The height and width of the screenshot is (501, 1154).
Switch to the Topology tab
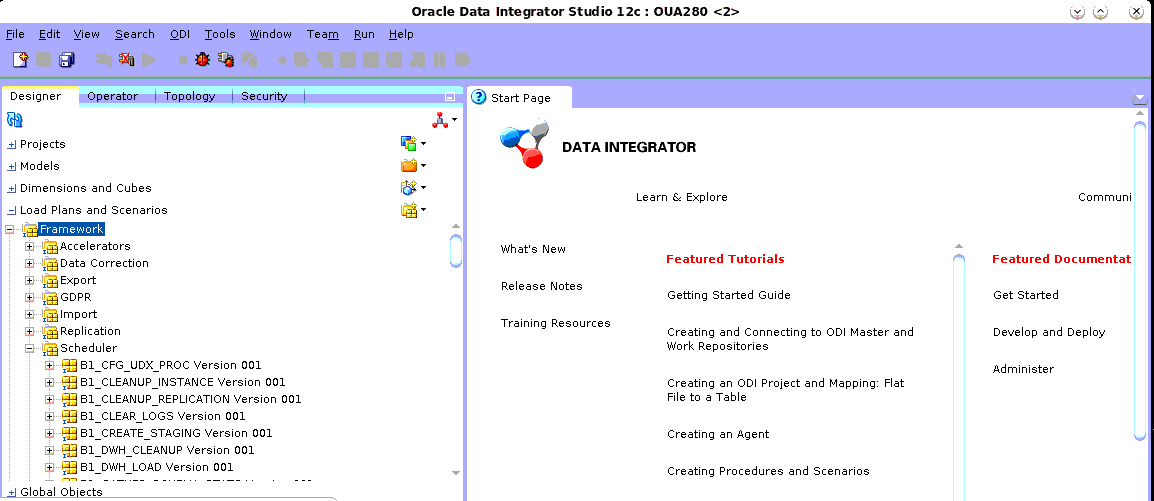(190, 96)
